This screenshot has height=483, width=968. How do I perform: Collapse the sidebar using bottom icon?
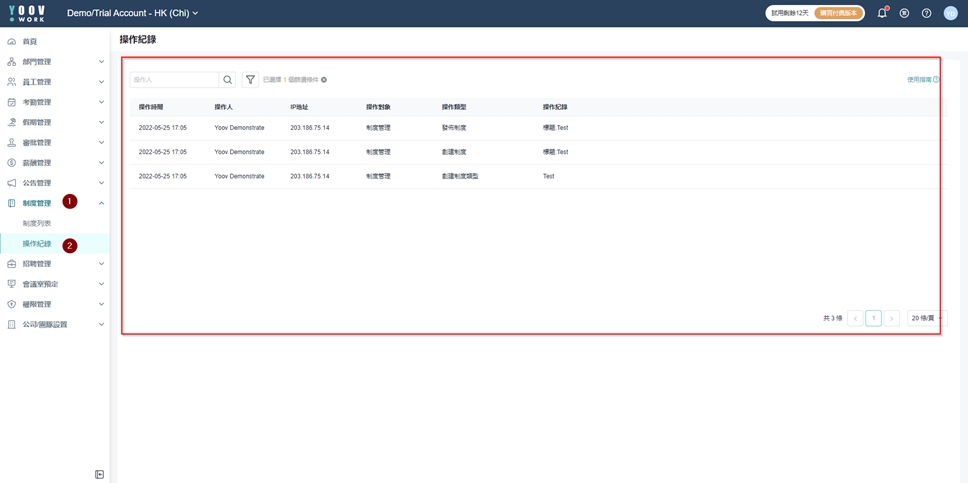click(99, 474)
